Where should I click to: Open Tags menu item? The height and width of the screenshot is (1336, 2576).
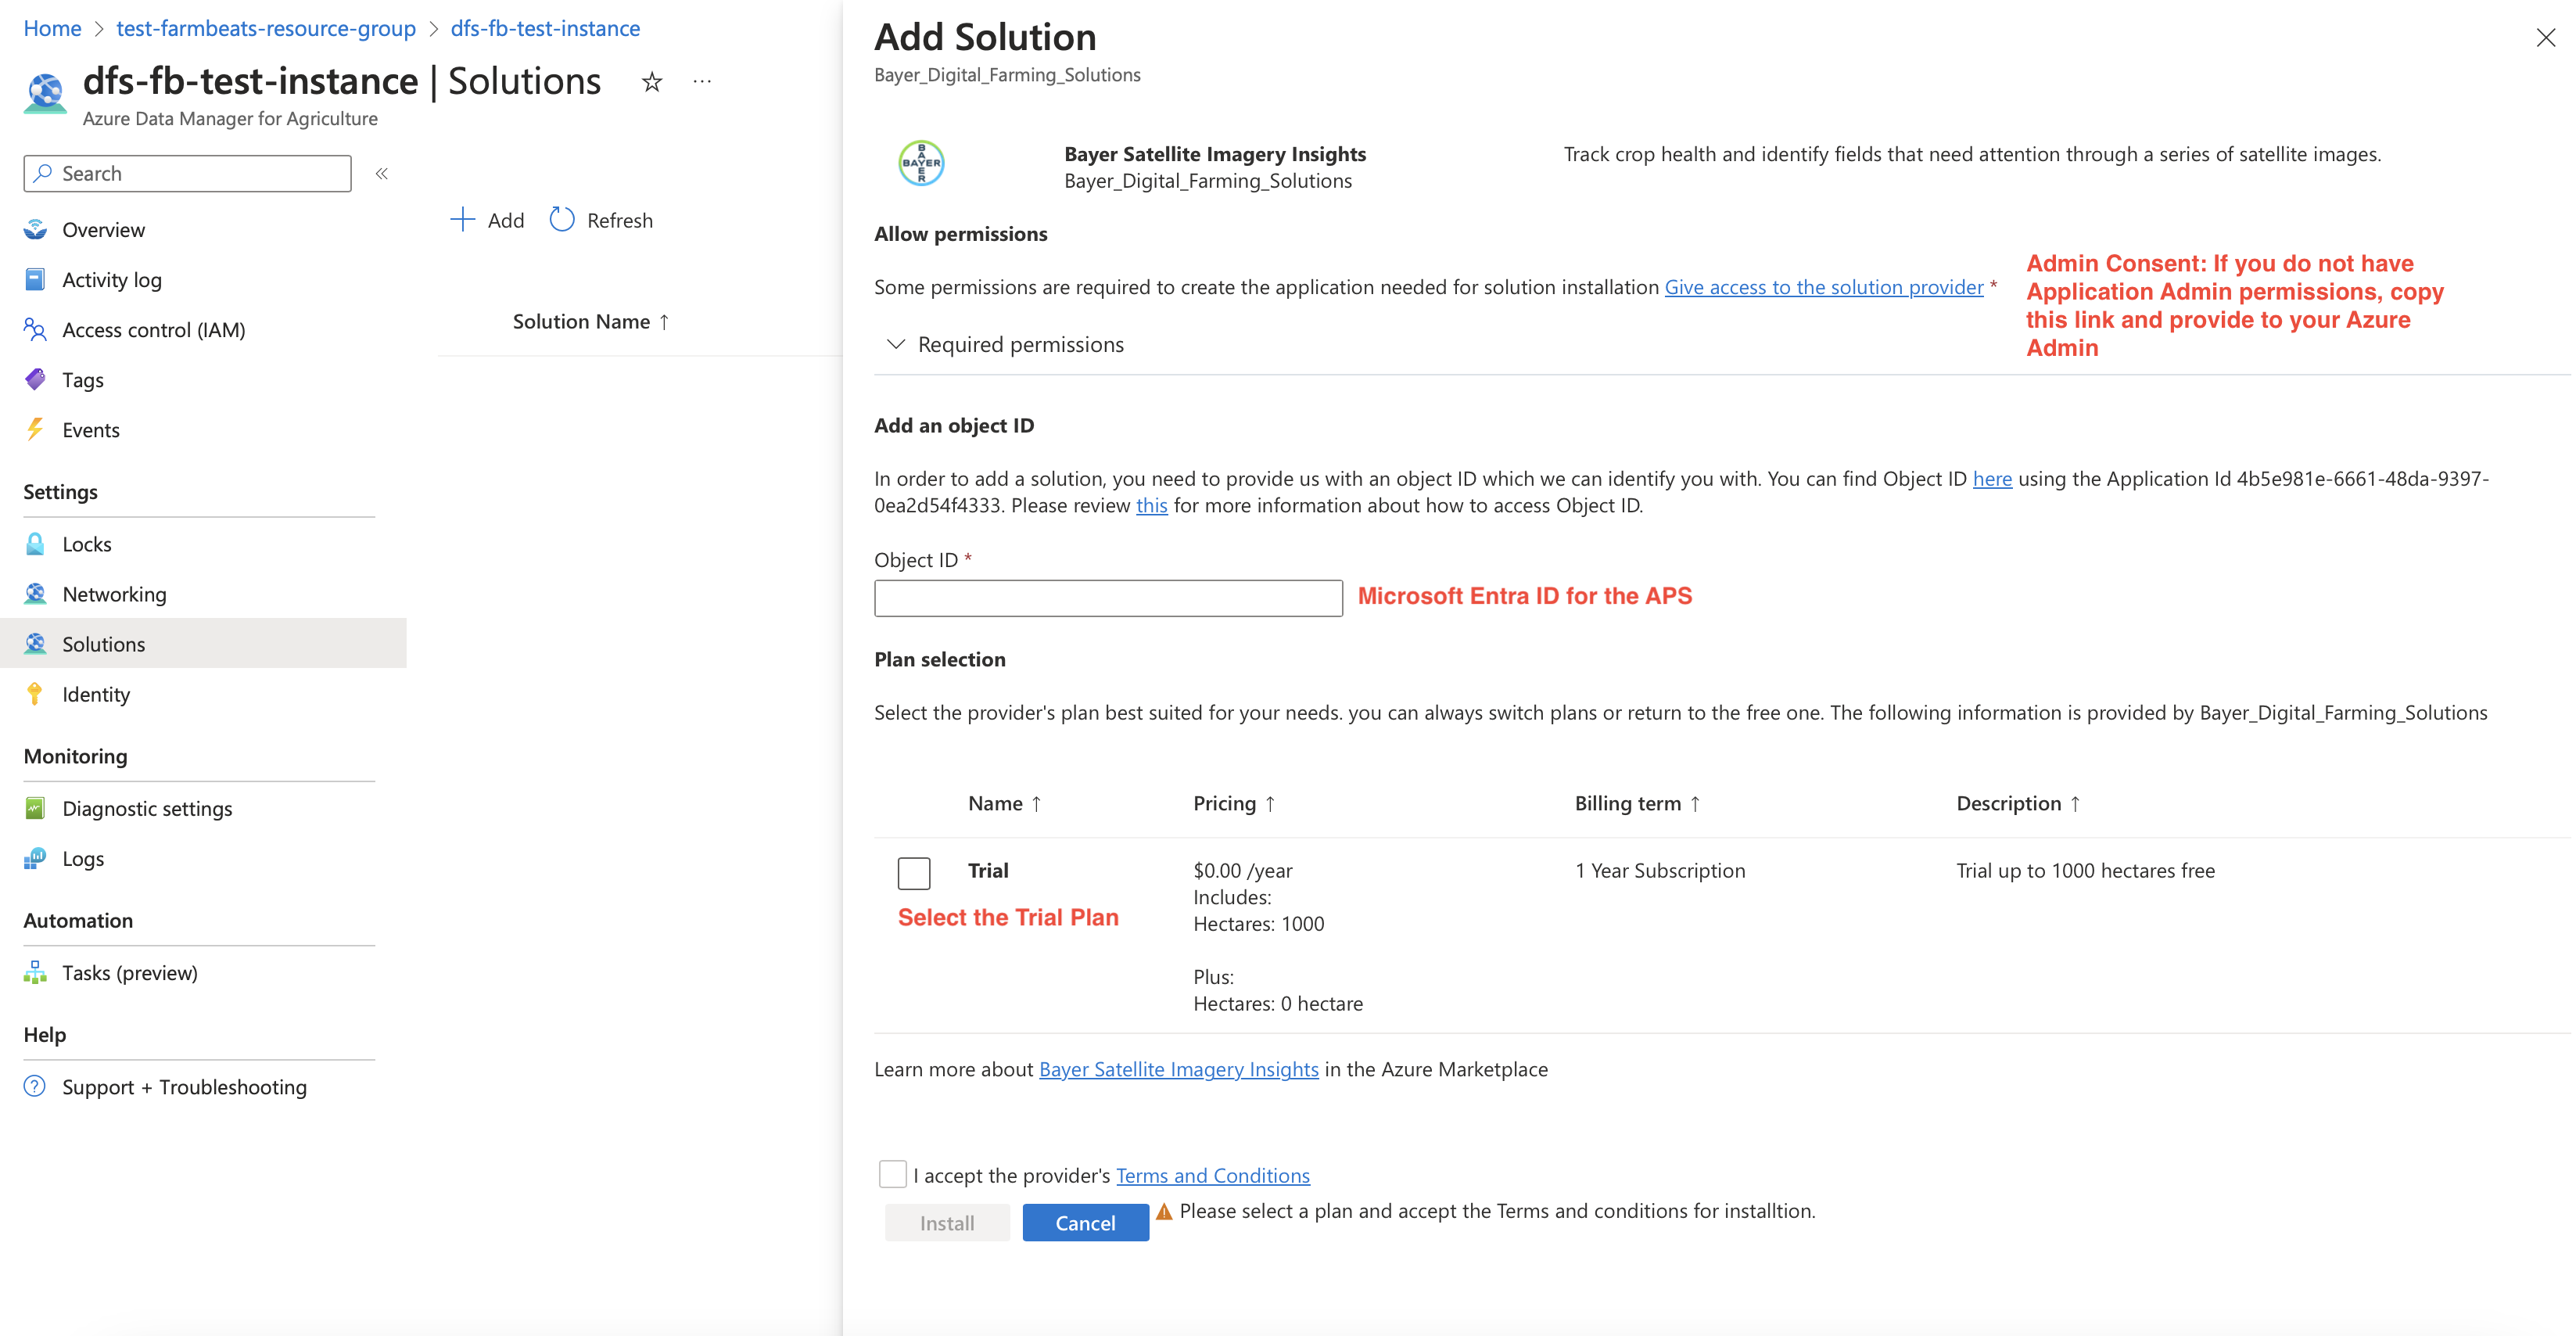point(203,380)
